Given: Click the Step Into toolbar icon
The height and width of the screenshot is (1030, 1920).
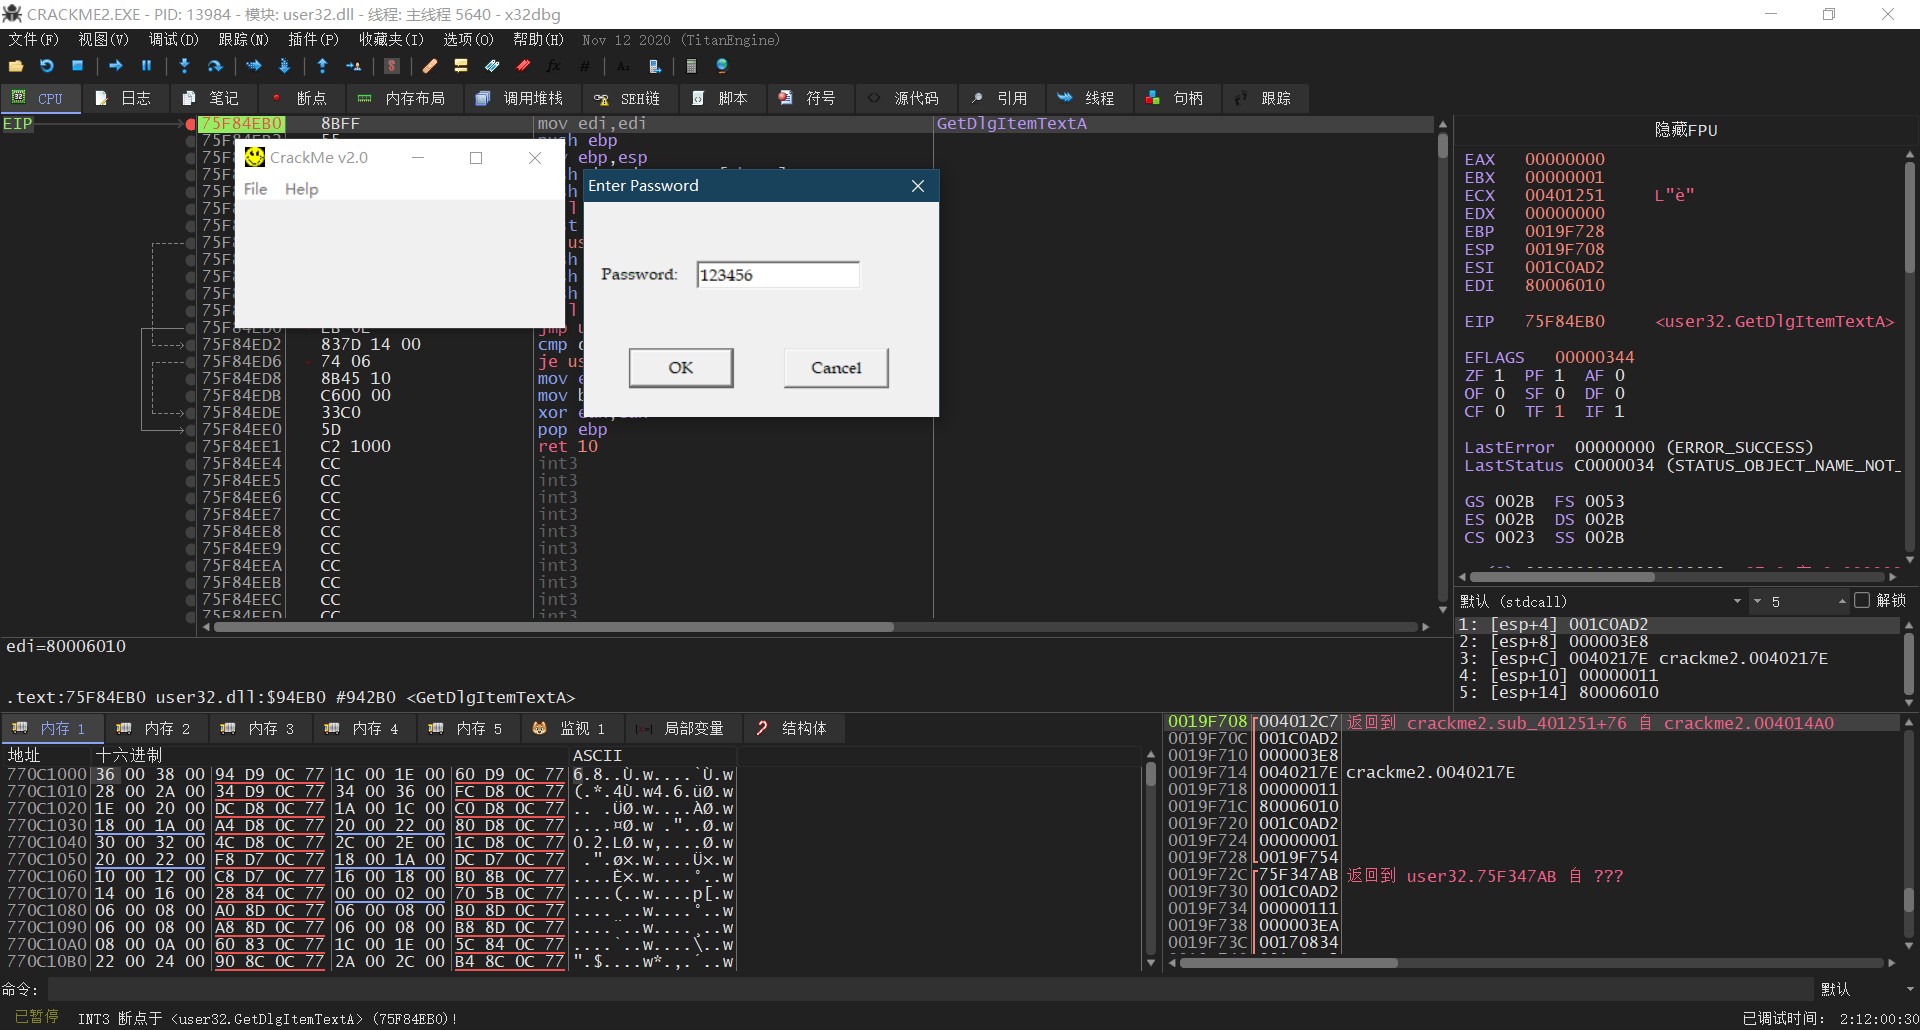Looking at the screenshot, I should coord(184,66).
